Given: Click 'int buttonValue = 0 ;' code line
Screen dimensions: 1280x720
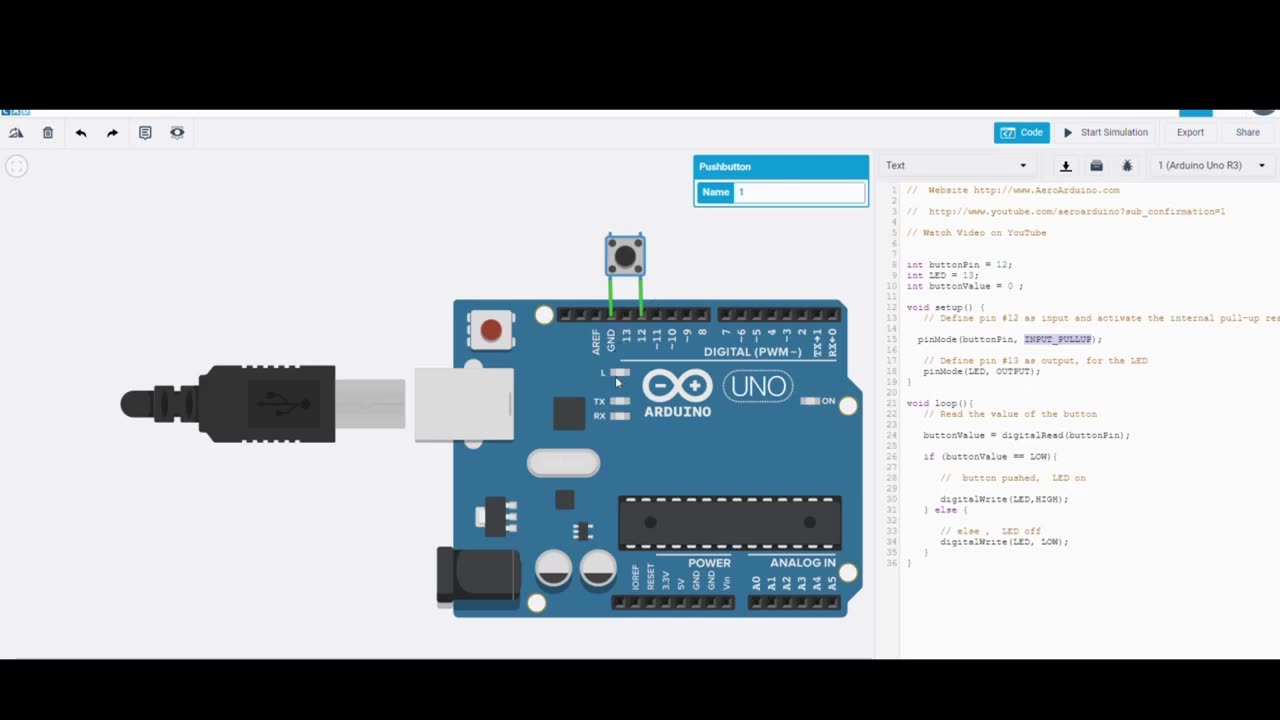Looking at the screenshot, I should coord(965,286).
